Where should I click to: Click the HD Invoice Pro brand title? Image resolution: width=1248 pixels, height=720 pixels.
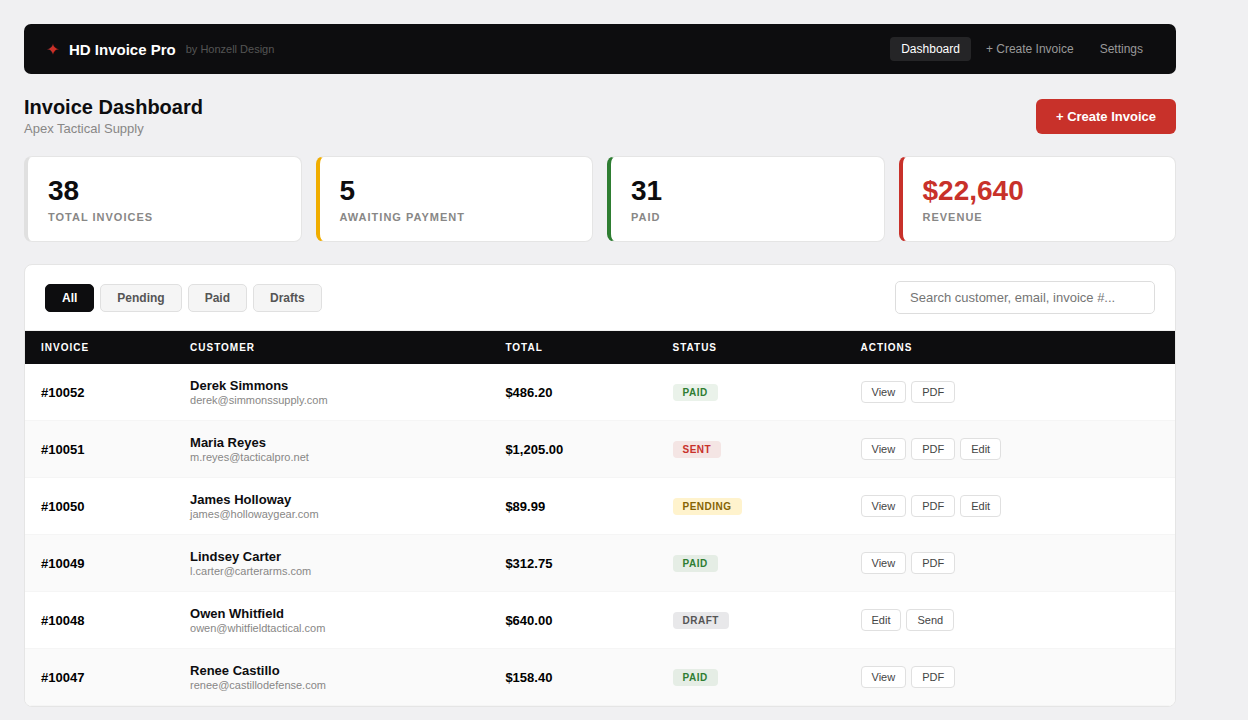(x=122, y=50)
